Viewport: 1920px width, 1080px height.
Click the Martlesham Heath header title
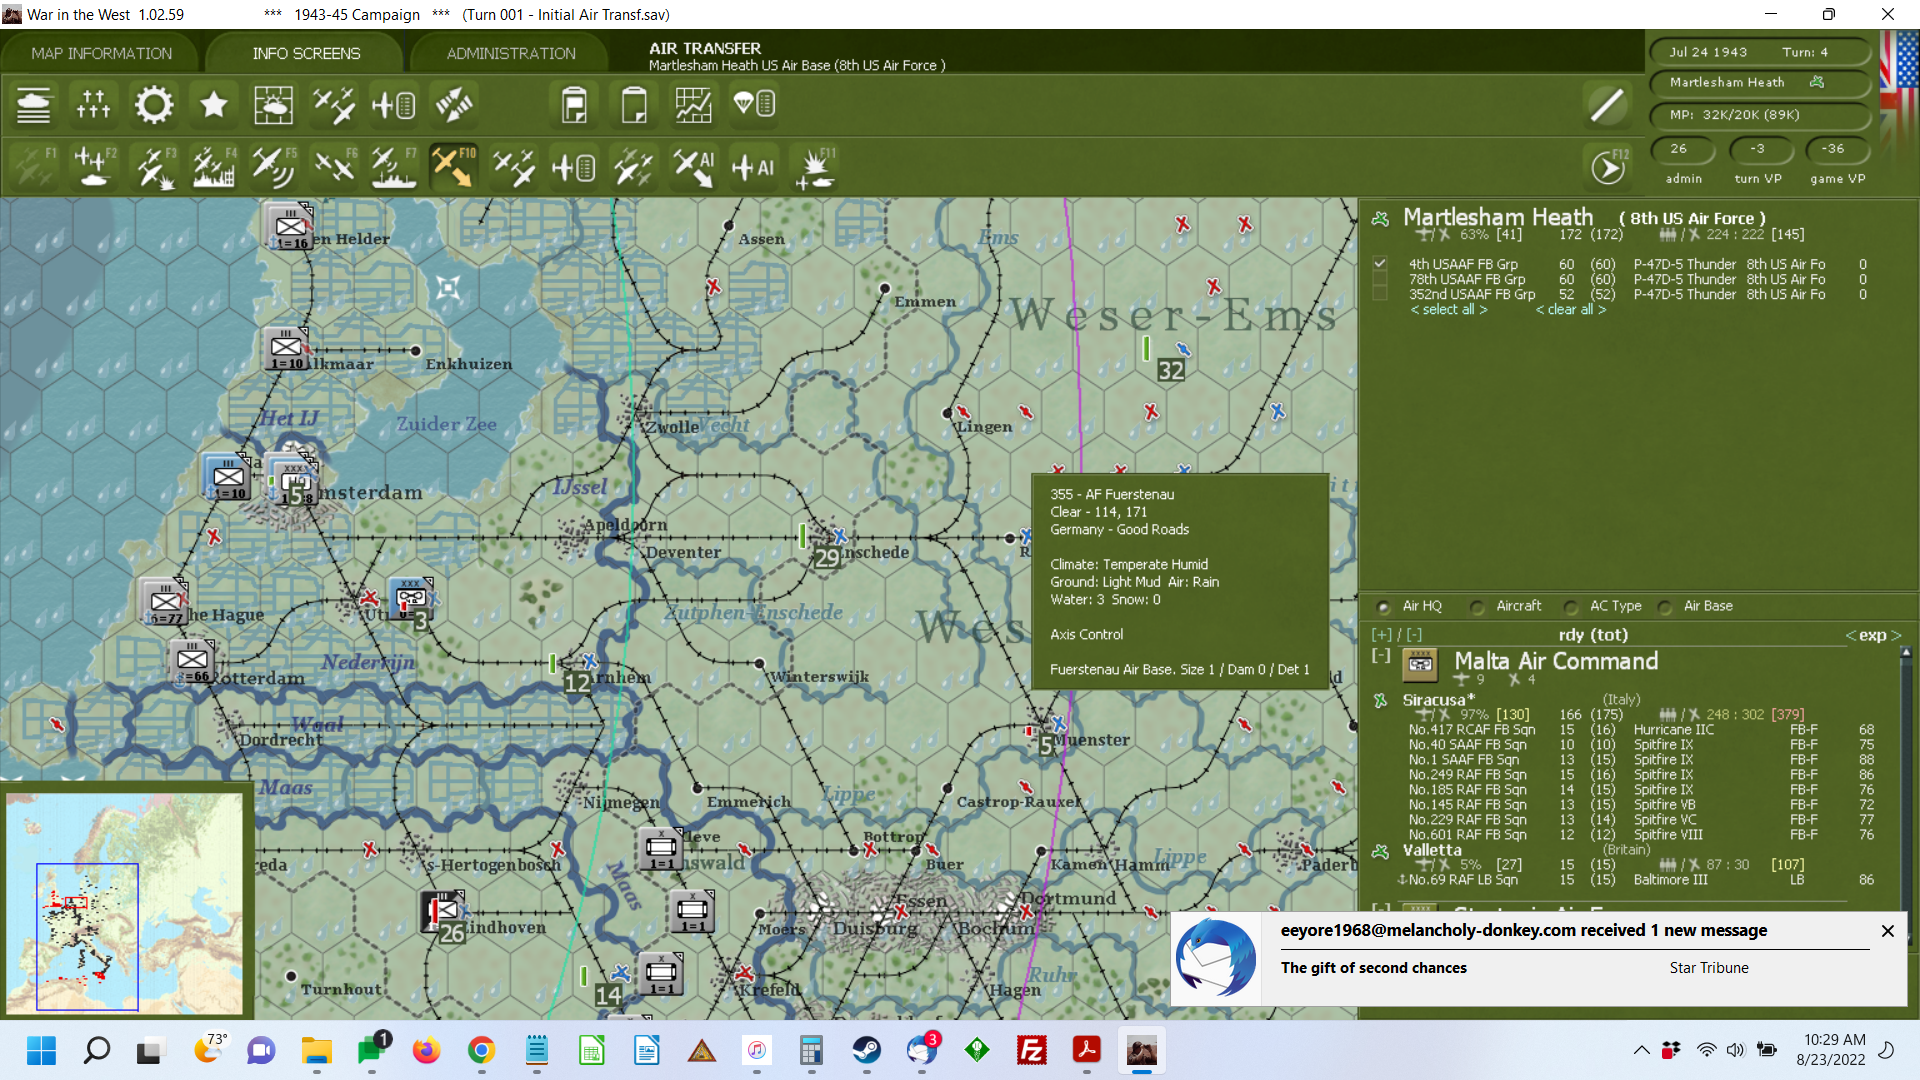(1498, 217)
